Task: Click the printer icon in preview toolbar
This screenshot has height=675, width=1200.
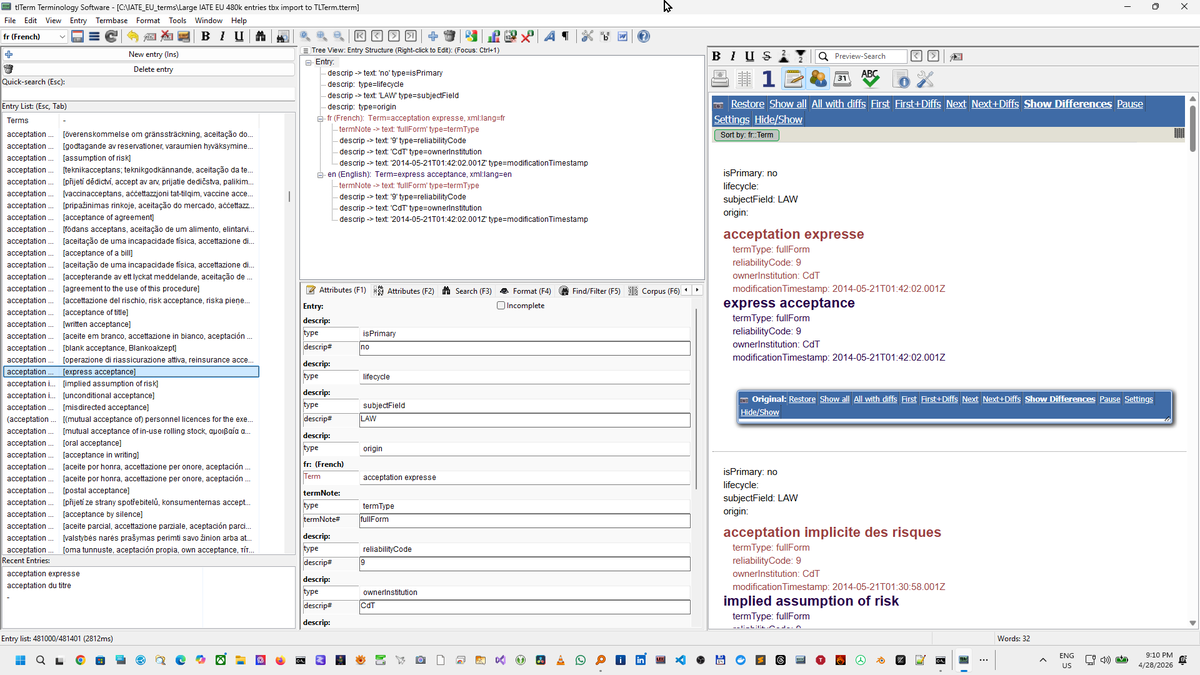Action: pos(721,78)
